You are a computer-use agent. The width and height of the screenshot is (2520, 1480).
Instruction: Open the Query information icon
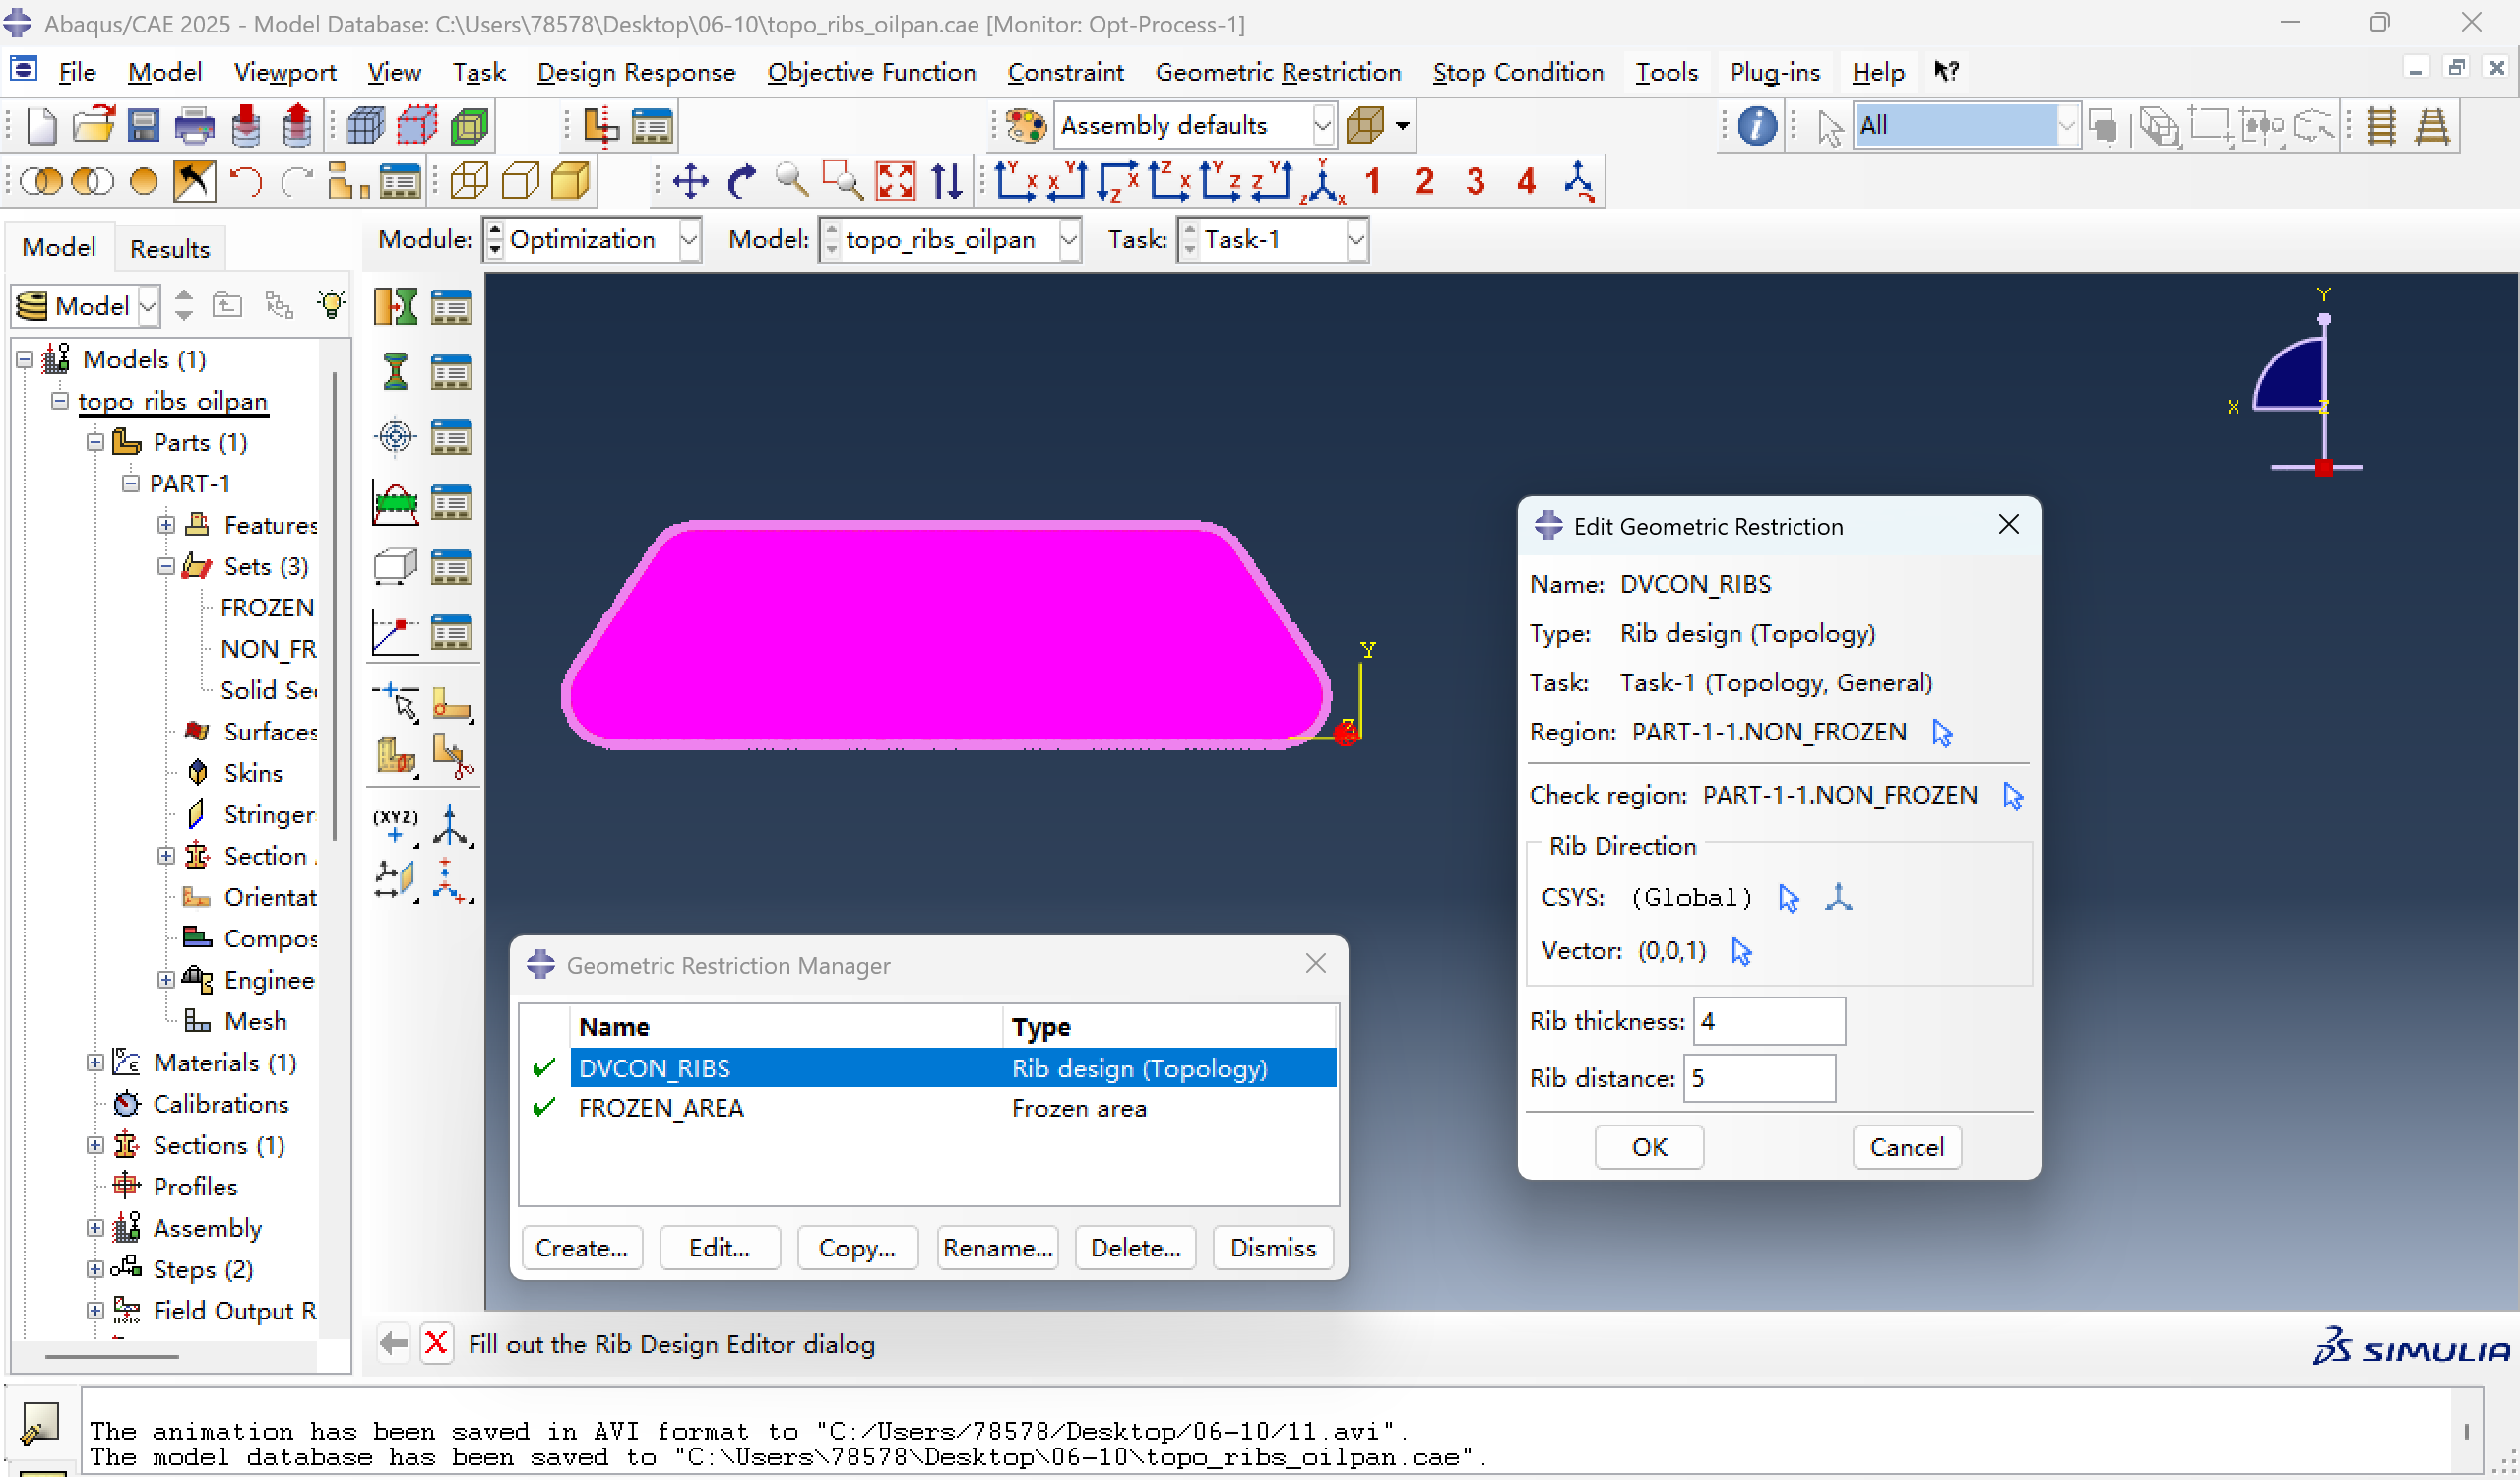click(x=1757, y=126)
